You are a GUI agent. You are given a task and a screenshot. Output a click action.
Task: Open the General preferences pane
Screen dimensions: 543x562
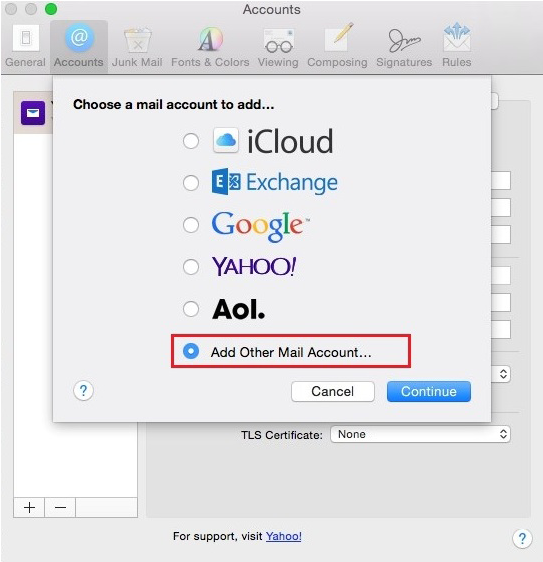[25, 47]
